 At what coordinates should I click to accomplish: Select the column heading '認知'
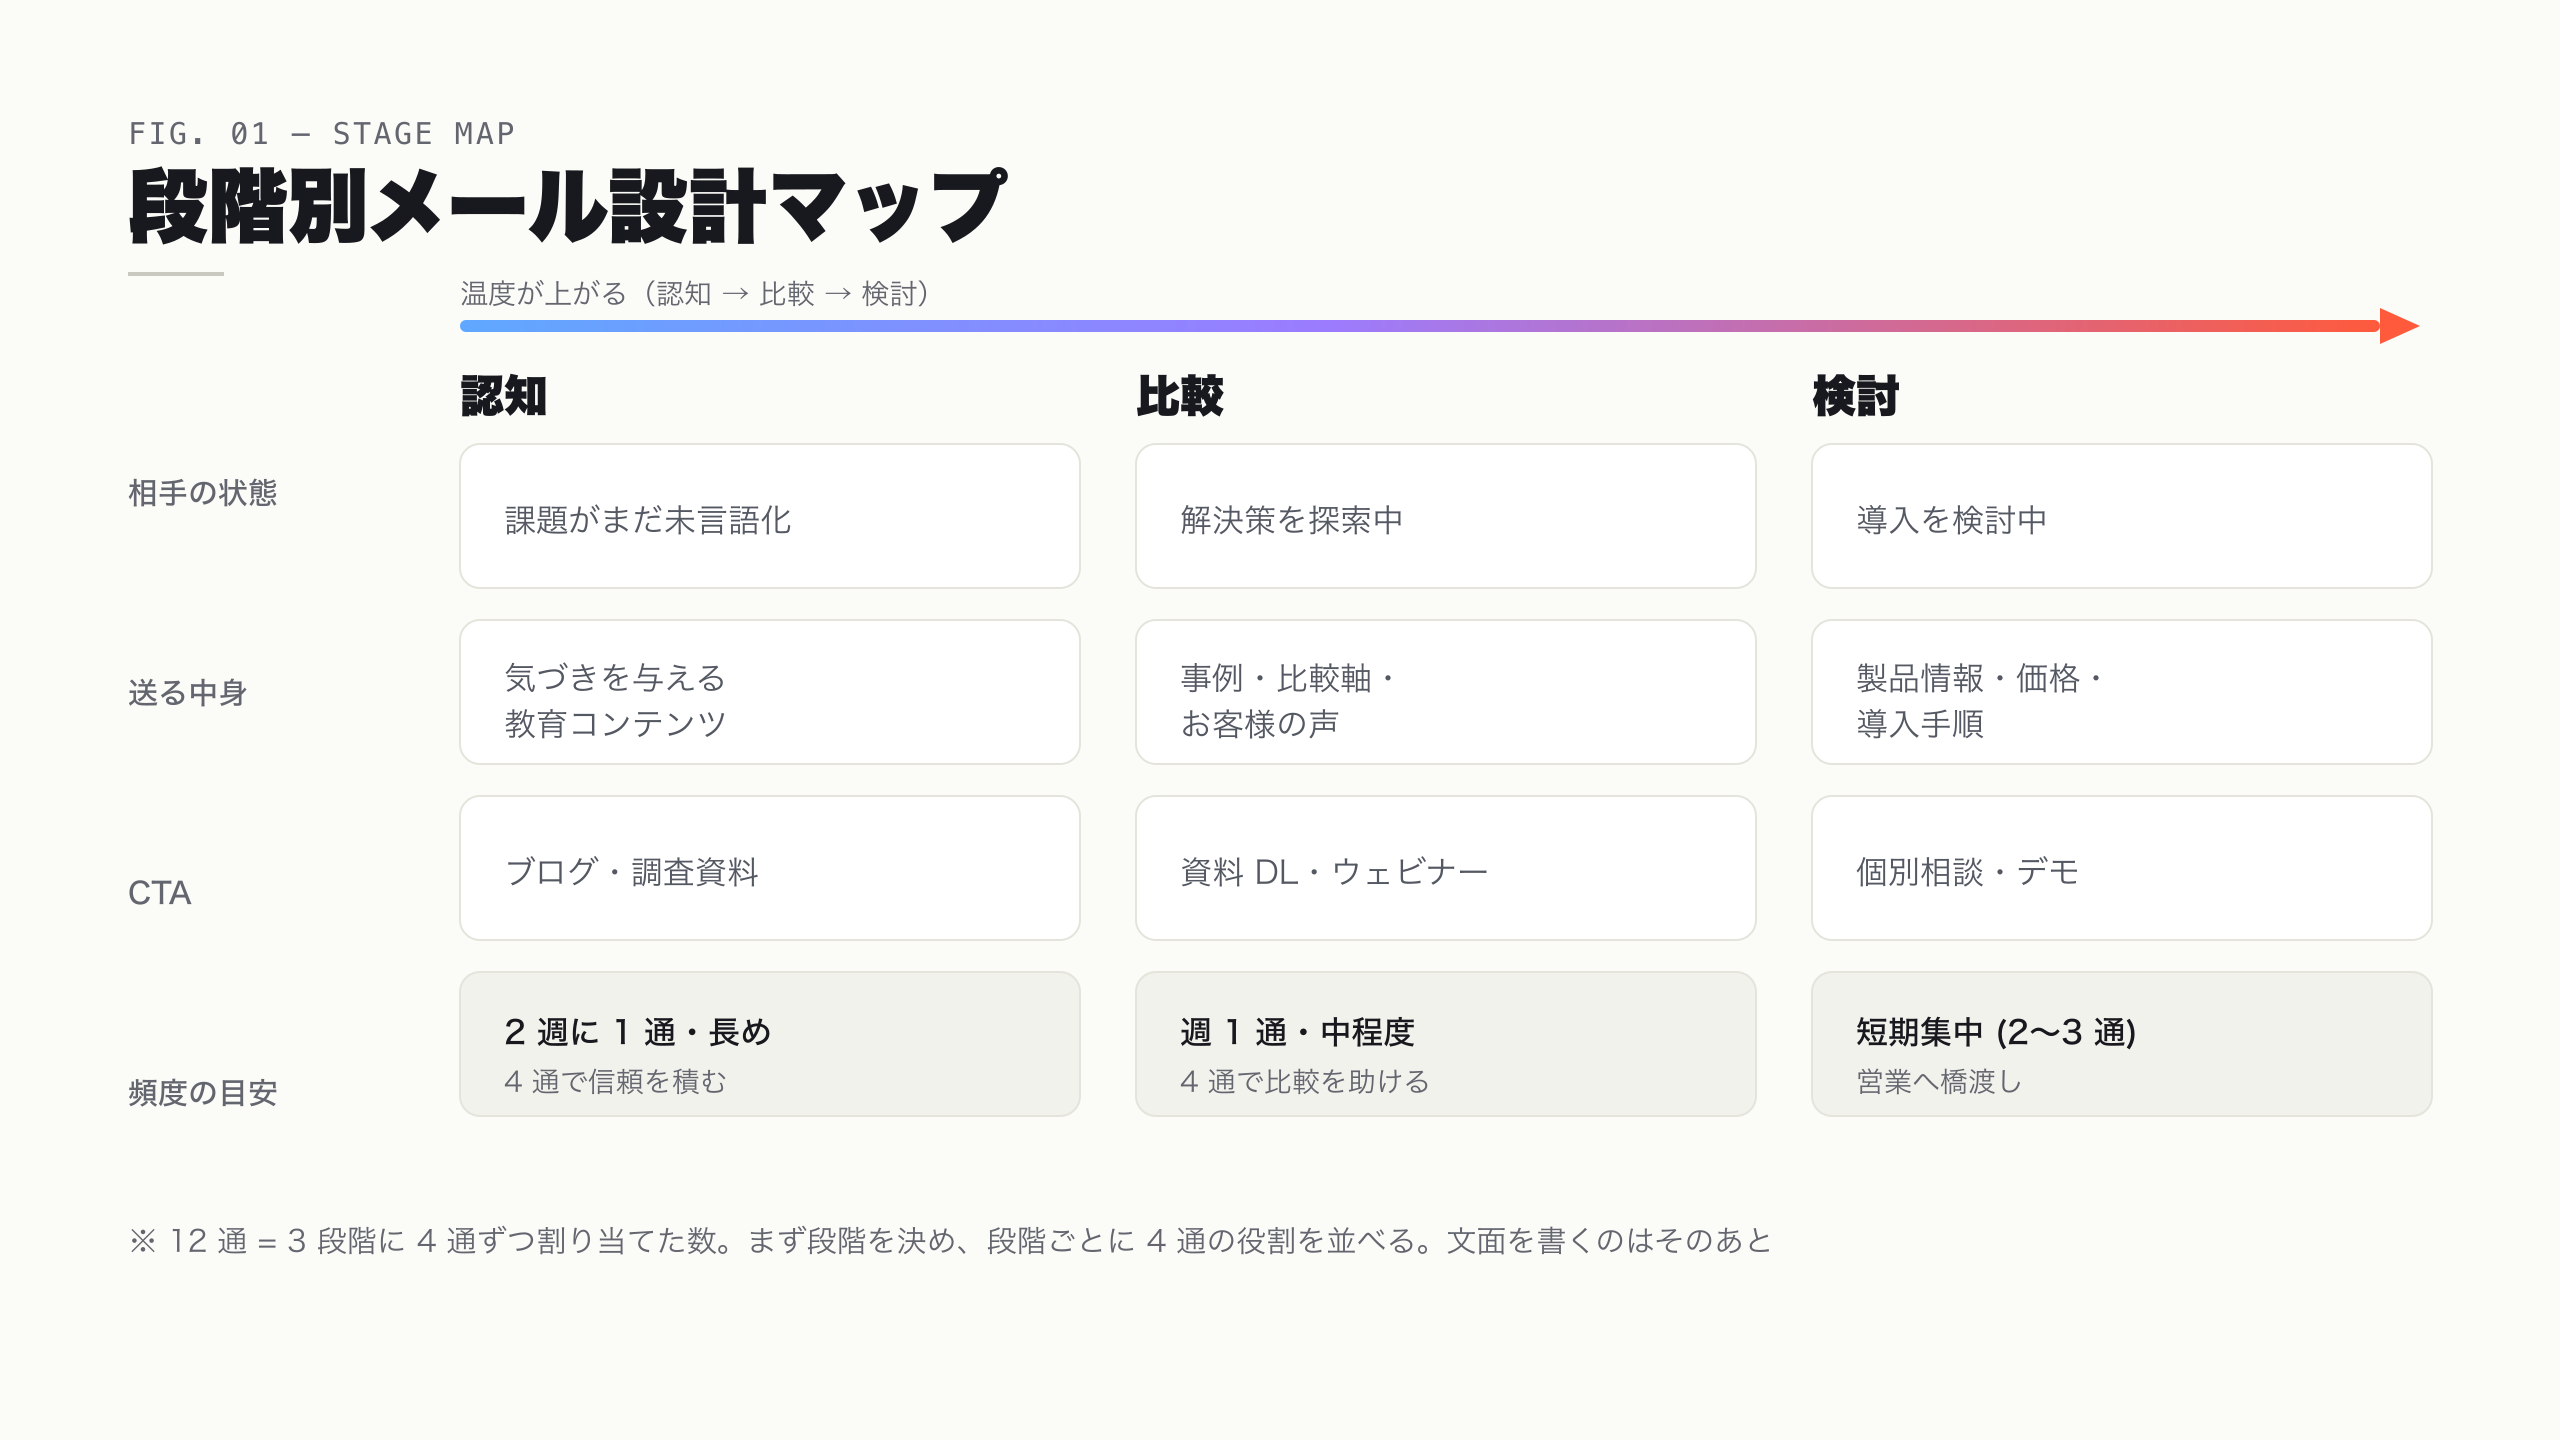coord(504,396)
